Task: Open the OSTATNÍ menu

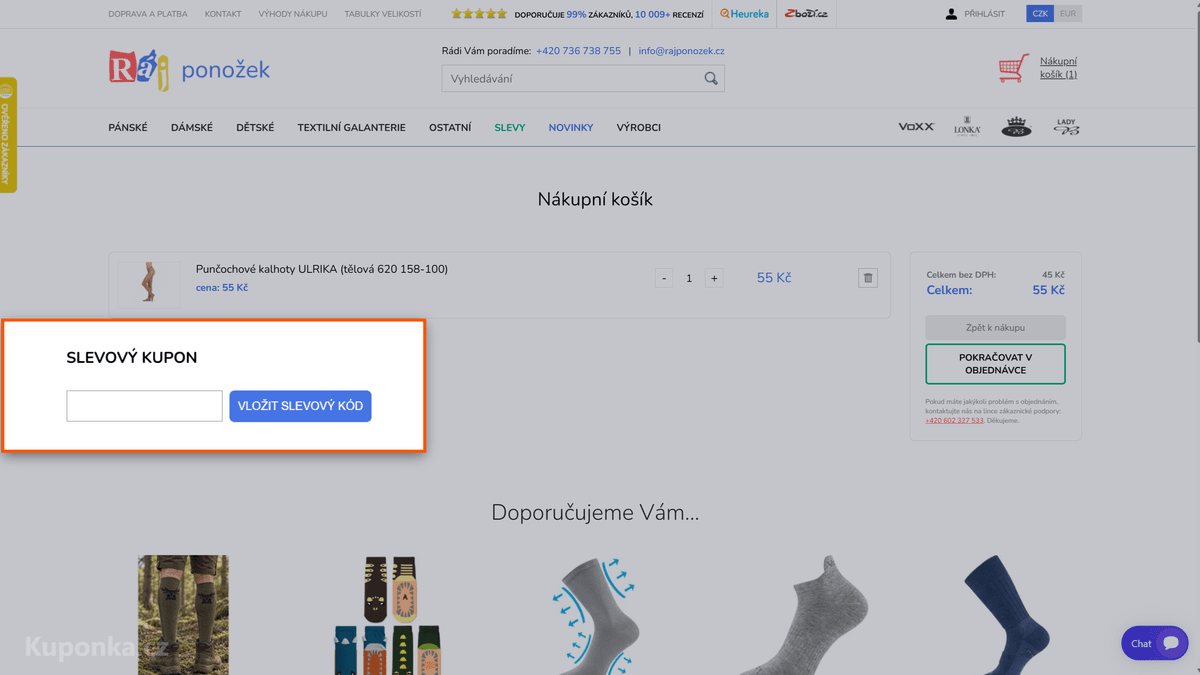Action: (x=450, y=128)
